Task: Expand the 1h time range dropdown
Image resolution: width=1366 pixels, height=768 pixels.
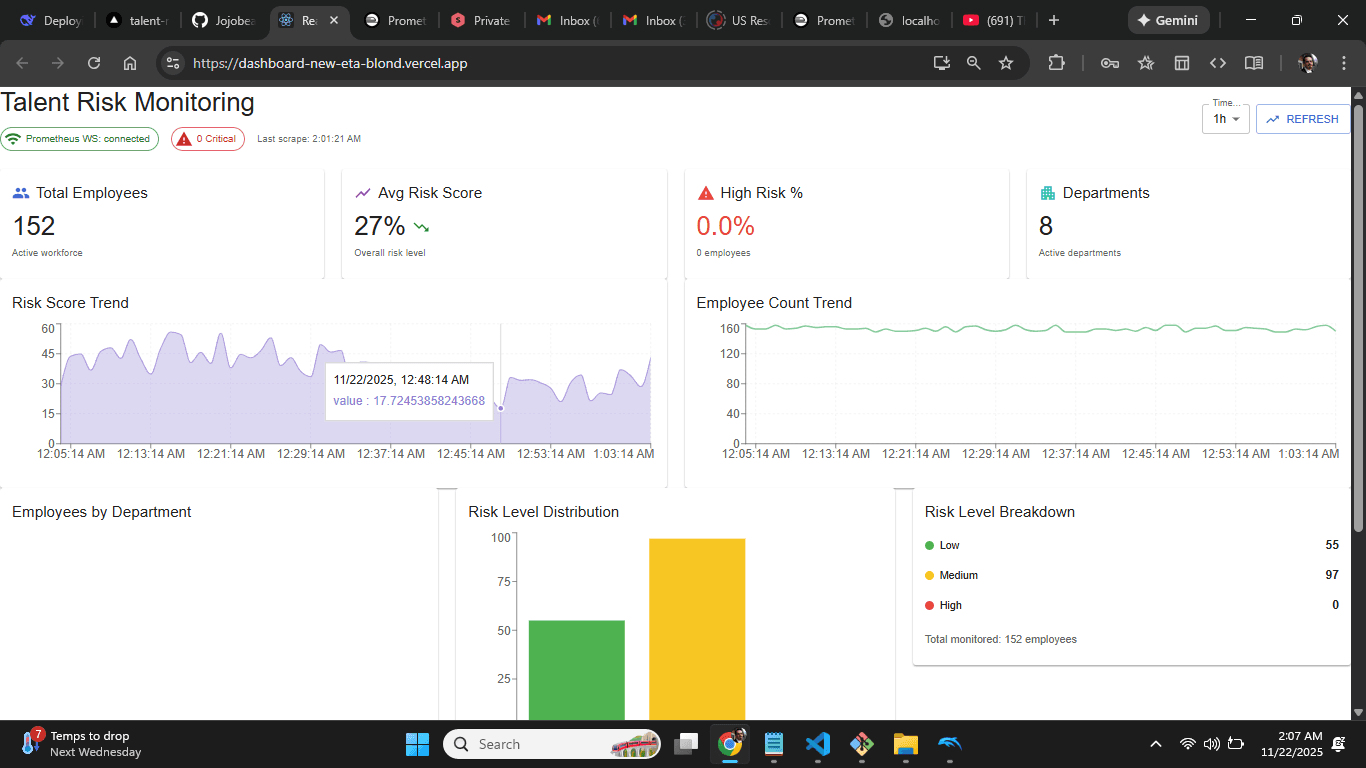Action: tap(1225, 118)
